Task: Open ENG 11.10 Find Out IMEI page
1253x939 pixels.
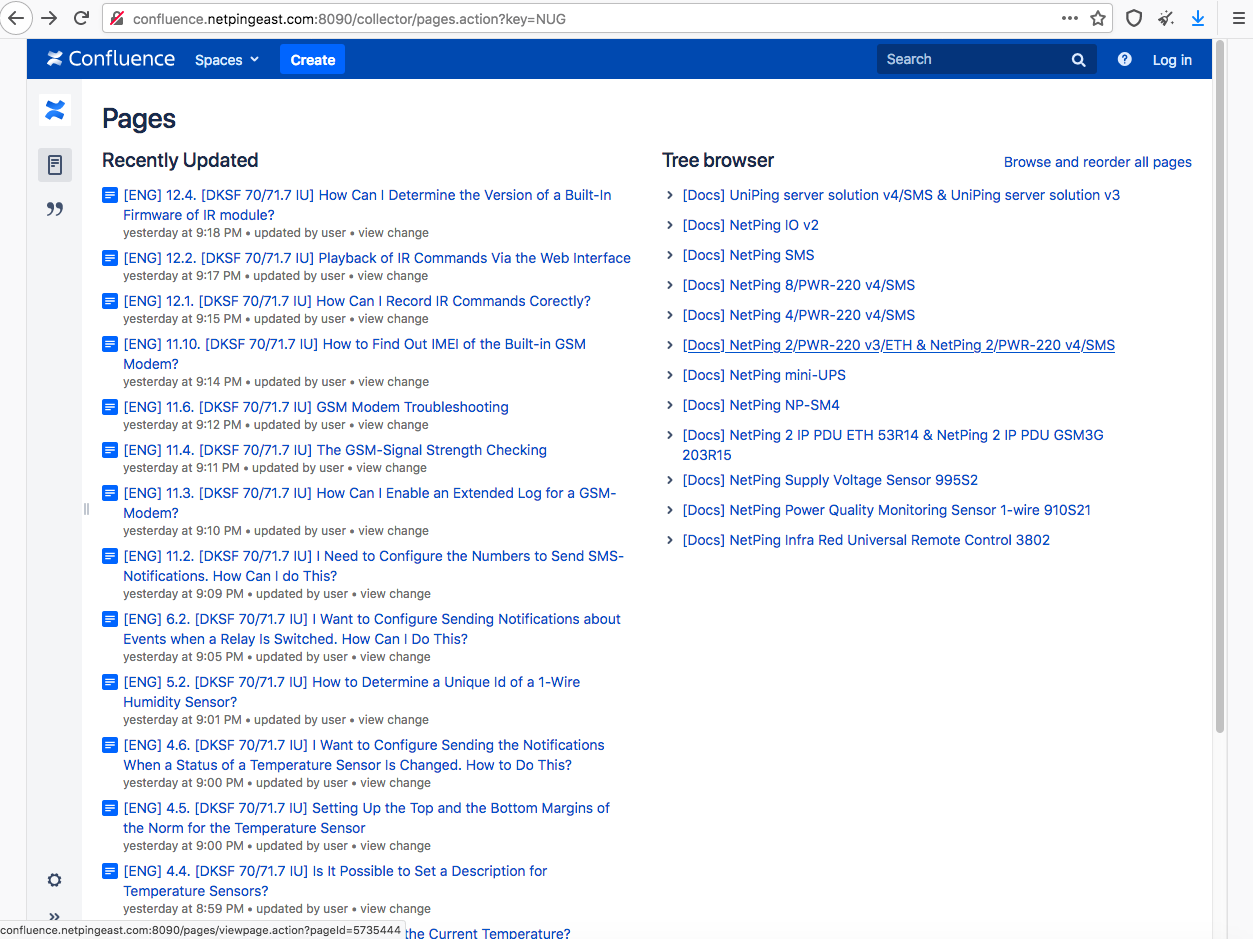Action: 355,354
